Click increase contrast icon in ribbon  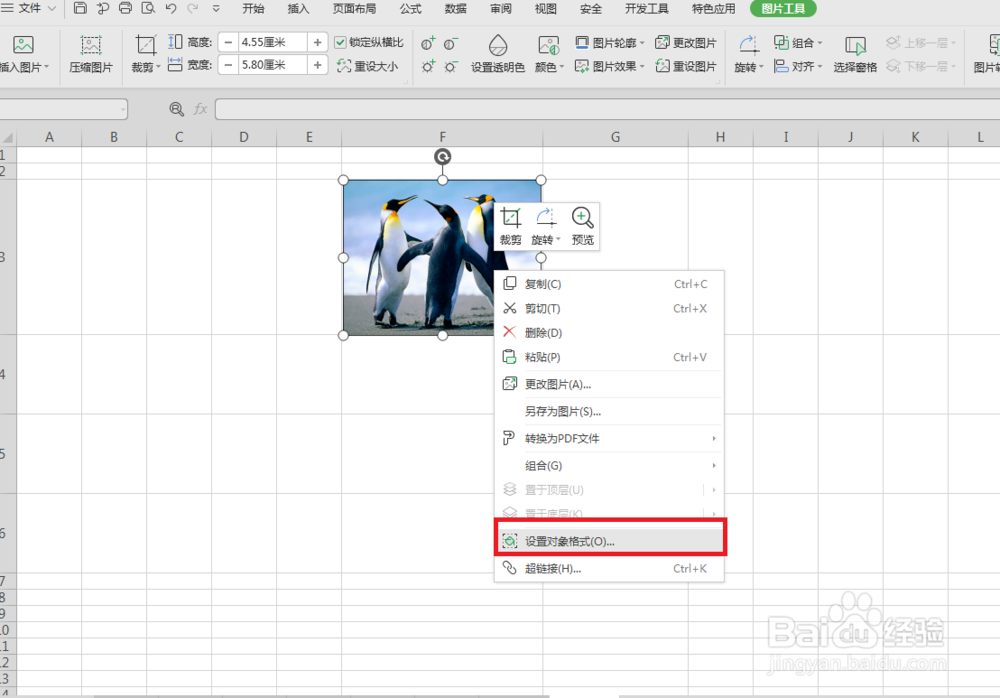tap(428, 43)
